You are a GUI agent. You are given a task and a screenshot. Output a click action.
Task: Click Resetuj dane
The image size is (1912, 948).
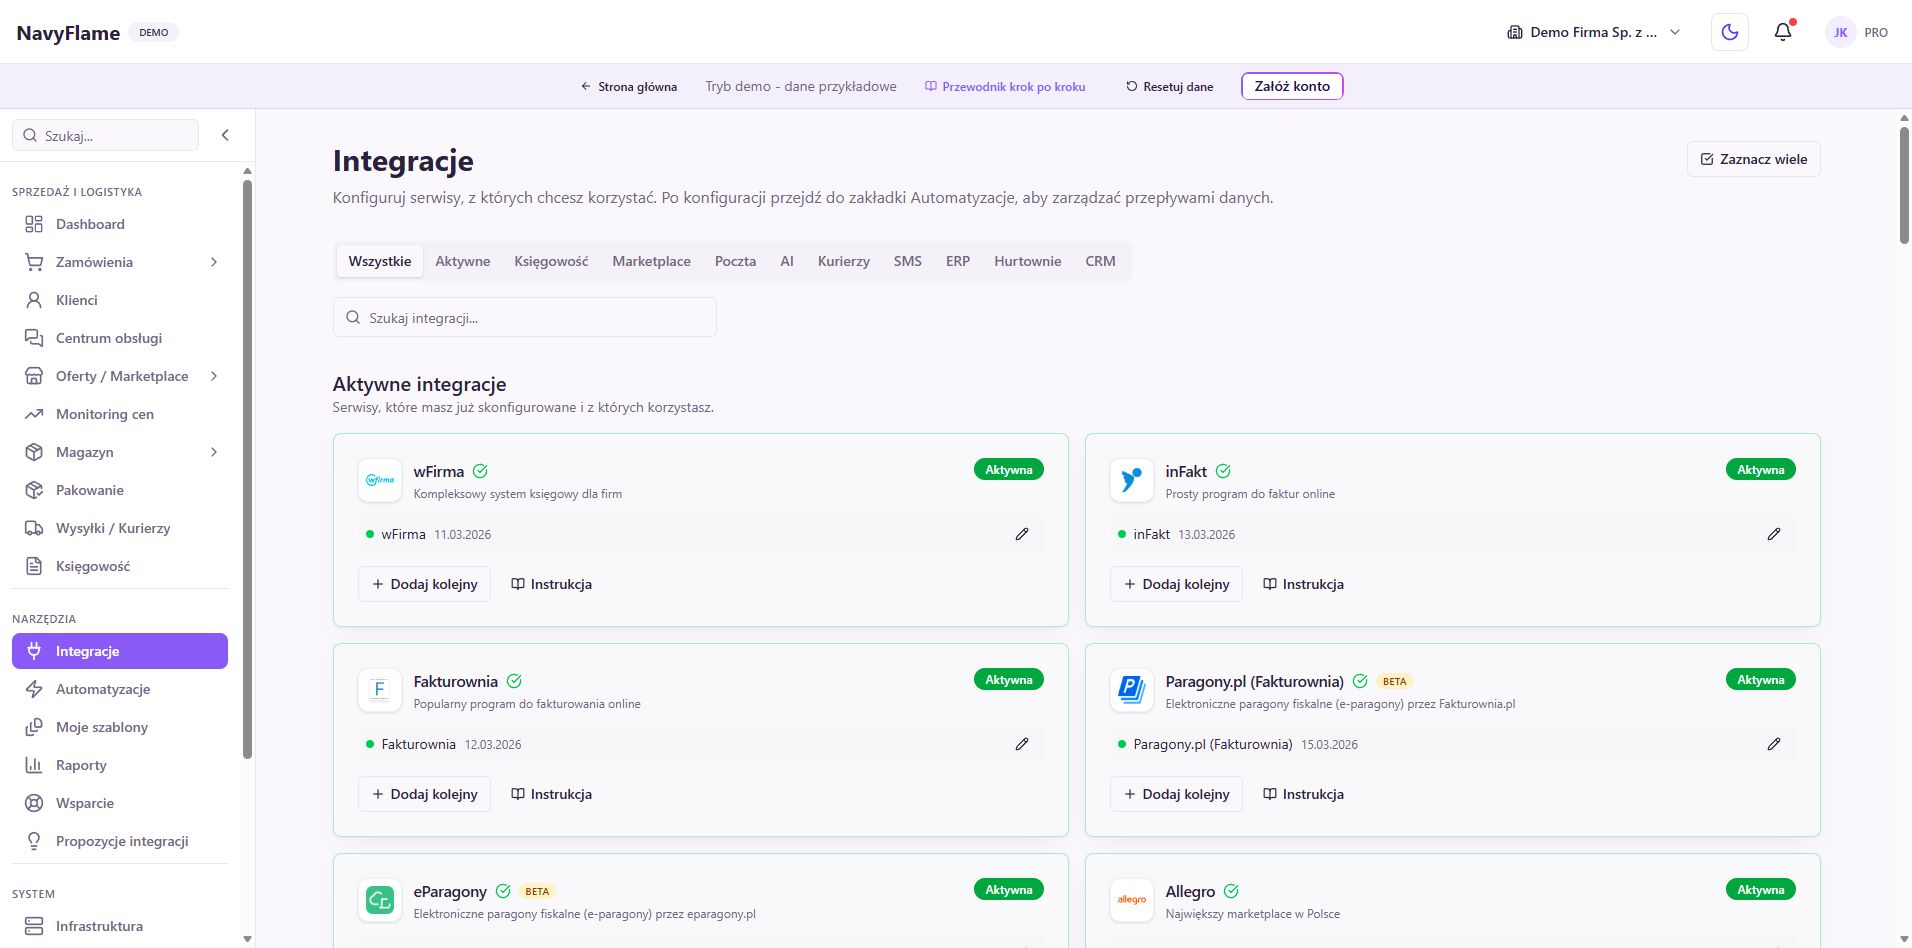pyautogui.click(x=1169, y=87)
